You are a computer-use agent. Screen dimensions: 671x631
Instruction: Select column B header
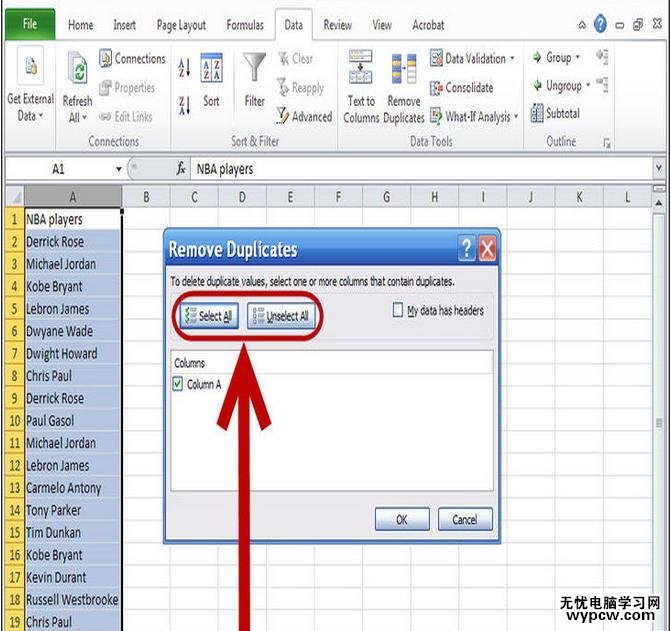[146, 197]
